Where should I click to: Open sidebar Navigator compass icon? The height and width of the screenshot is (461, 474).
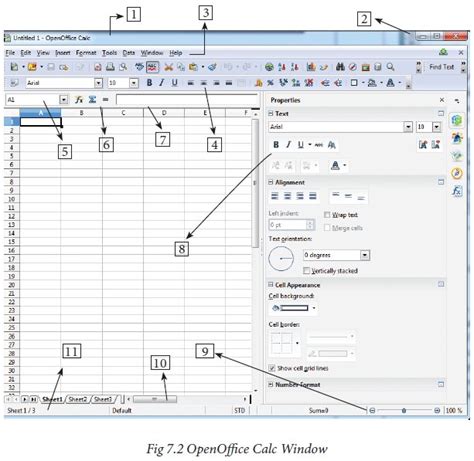tap(457, 173)
